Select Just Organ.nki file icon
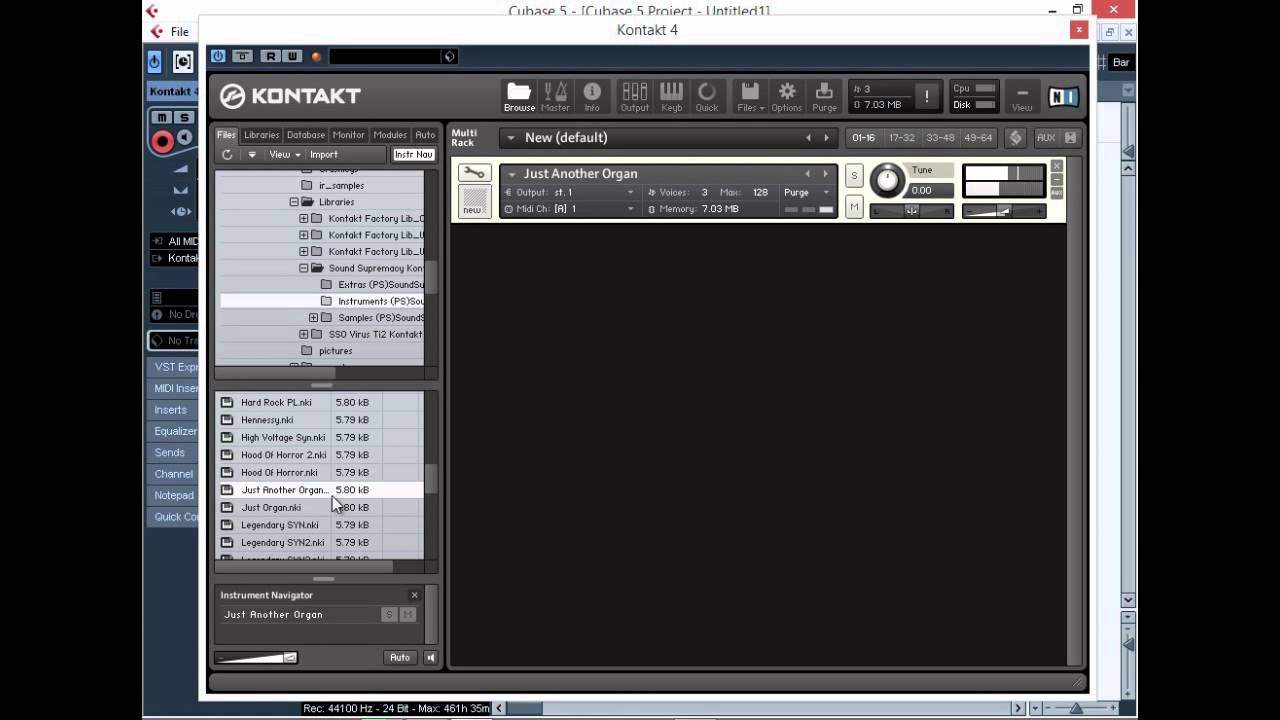Image resolution: width=1280 pixels, height=720 pixels. pyautogui.click(x=227, y=507)
